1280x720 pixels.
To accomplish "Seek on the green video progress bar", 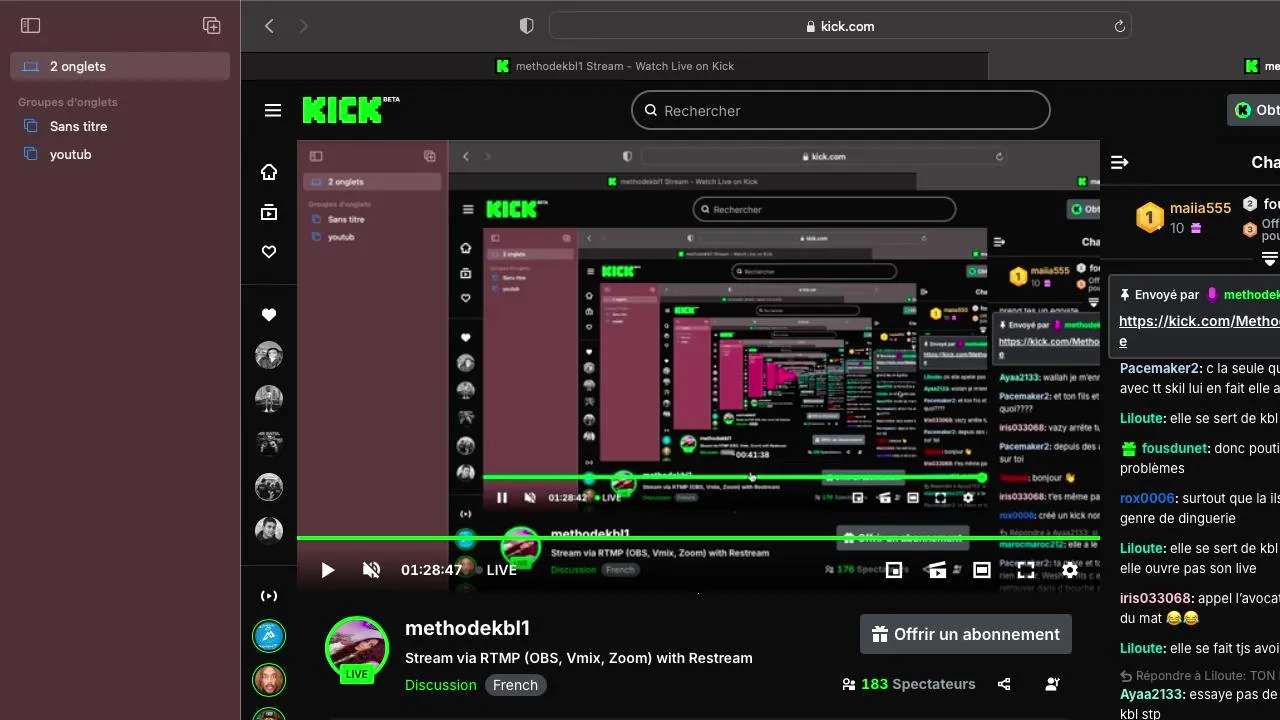I will pyautogui.click(x=698, y=538).
